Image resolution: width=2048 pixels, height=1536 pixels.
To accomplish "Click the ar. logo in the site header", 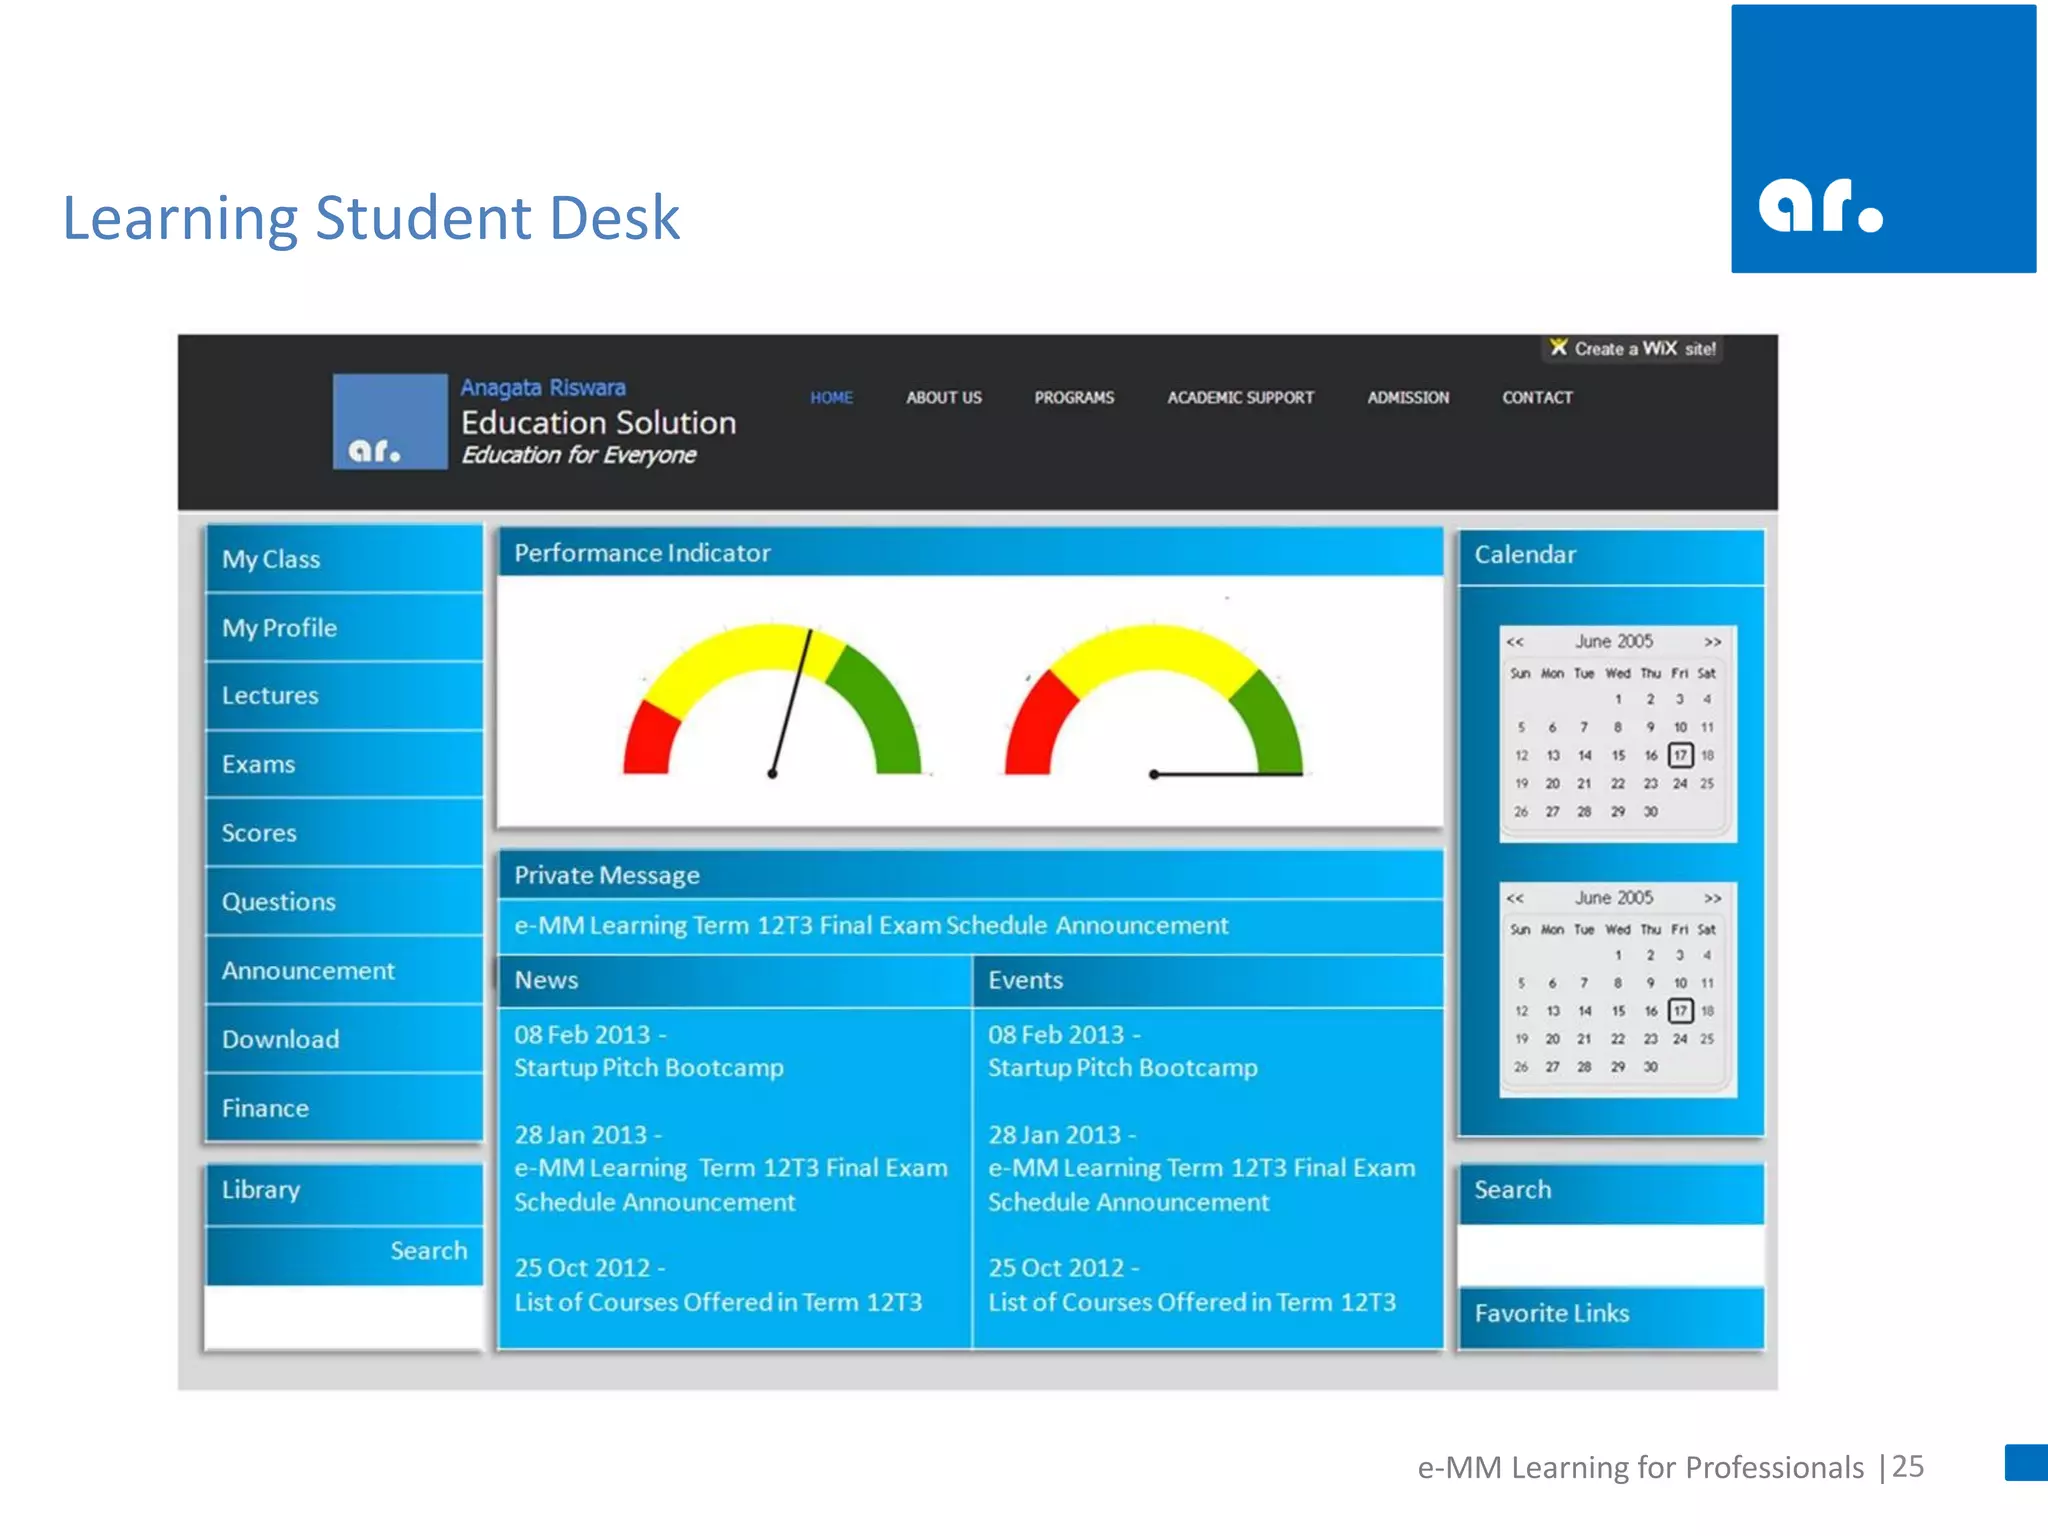I will pos(390,421).
